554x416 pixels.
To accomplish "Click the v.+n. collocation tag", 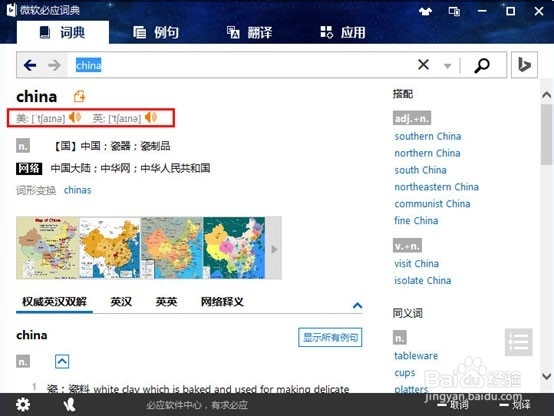I will 407,246.
